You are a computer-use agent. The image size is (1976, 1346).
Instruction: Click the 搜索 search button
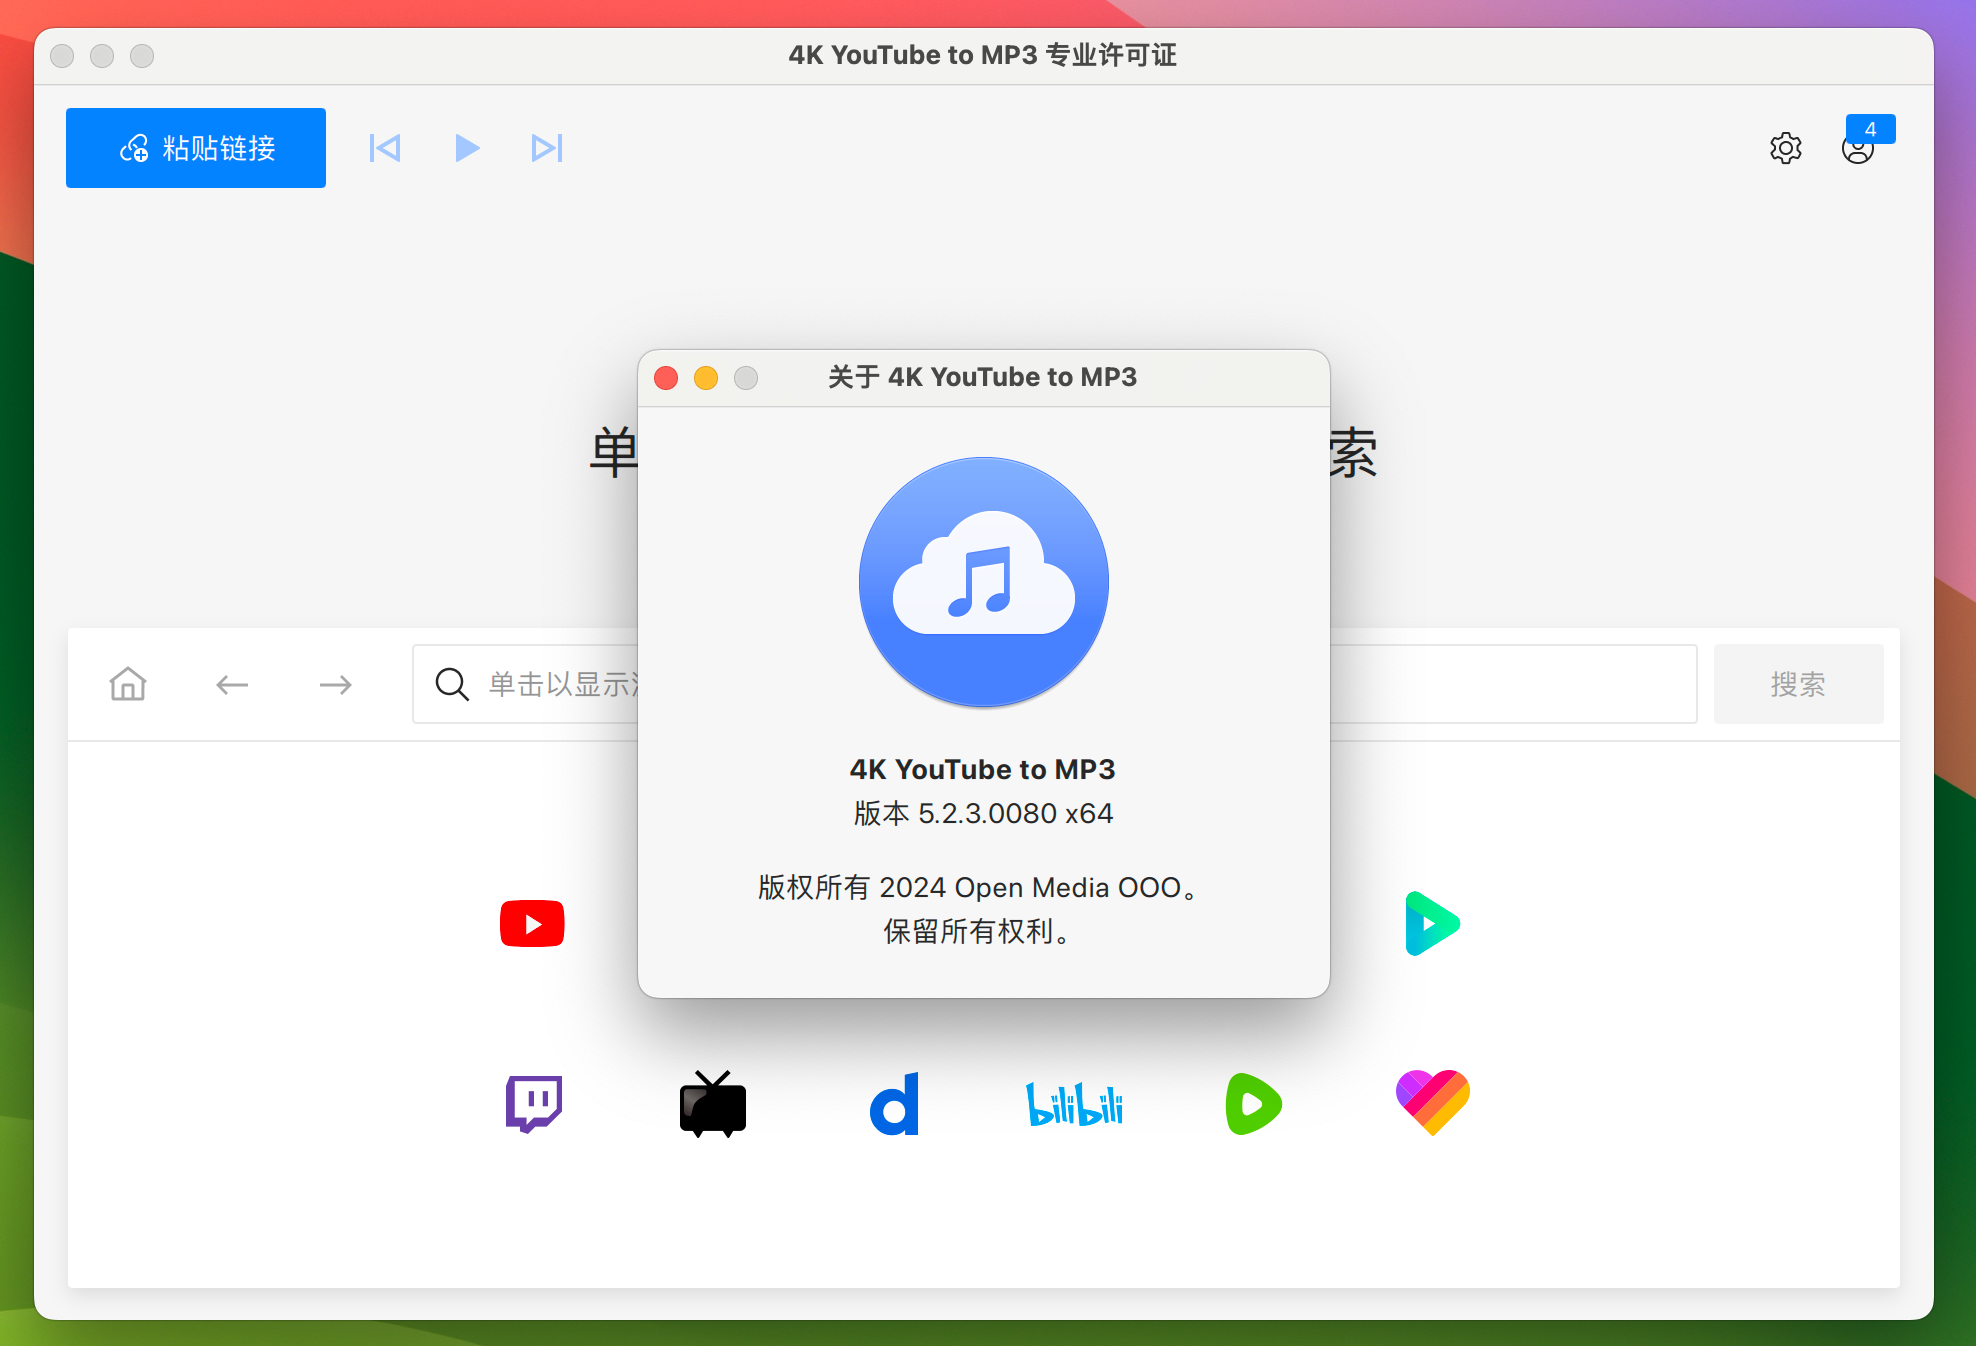[x=1798, y=684]
